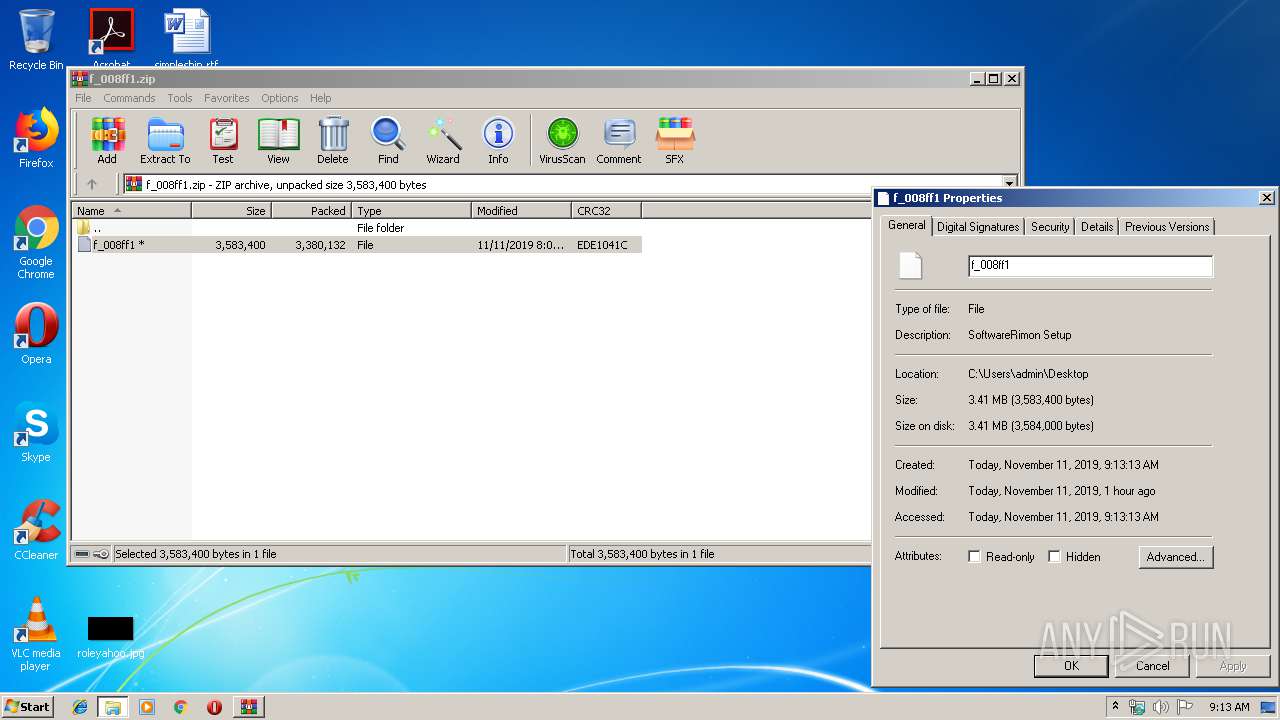Screen dimensions: 1280x720
Task: Select the General tab
Action: [907, 225]
